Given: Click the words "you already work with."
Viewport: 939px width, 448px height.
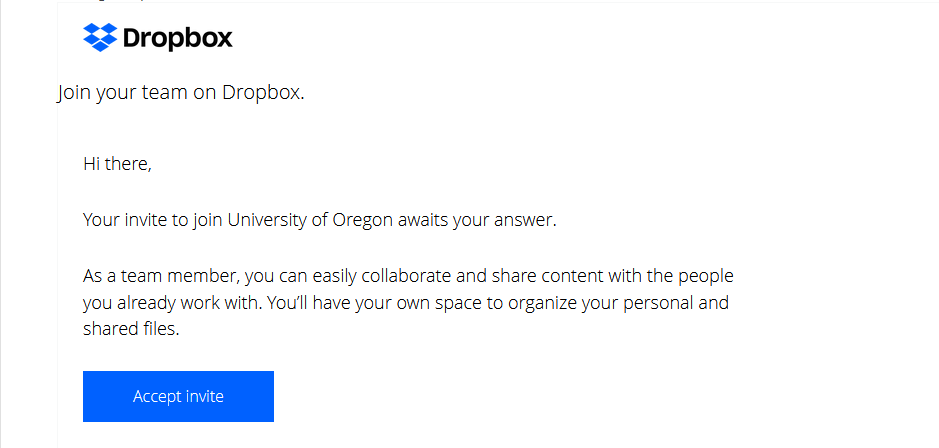Looking at the screenshot, I should pos(163,302).
